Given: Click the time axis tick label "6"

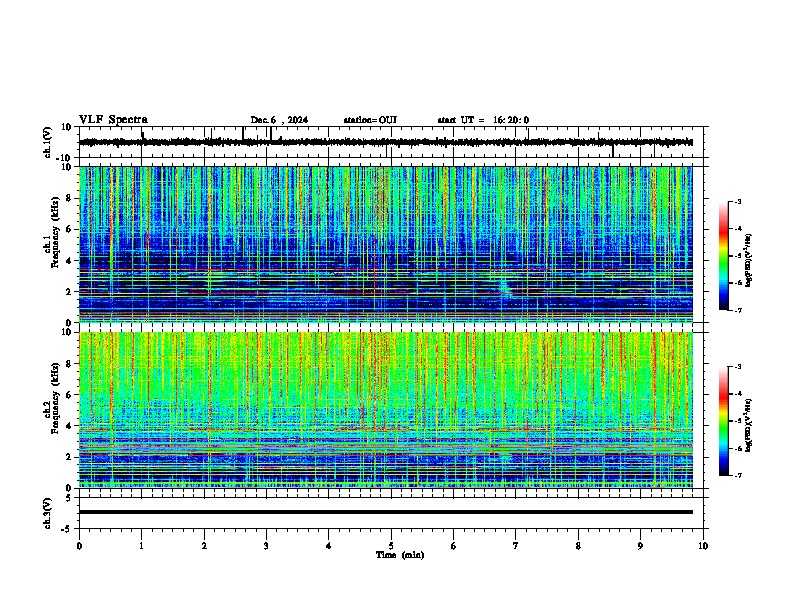Looking at the screenshot, I should [x=453, y=546].
